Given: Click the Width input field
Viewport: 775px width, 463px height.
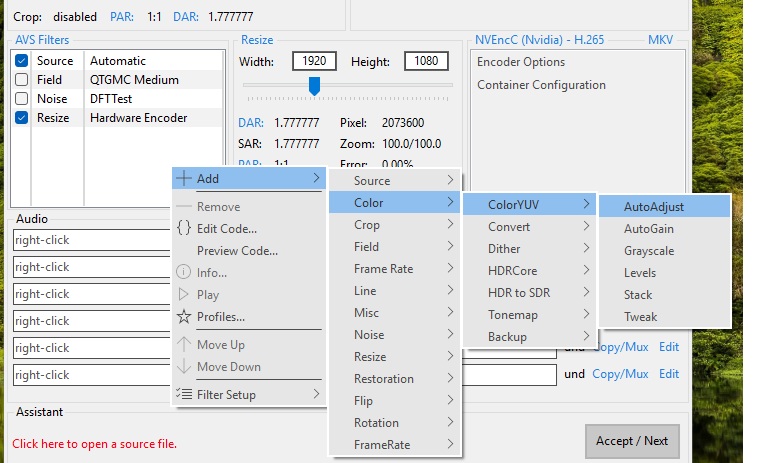Looking at the screenshot, I should click(314, 61).
